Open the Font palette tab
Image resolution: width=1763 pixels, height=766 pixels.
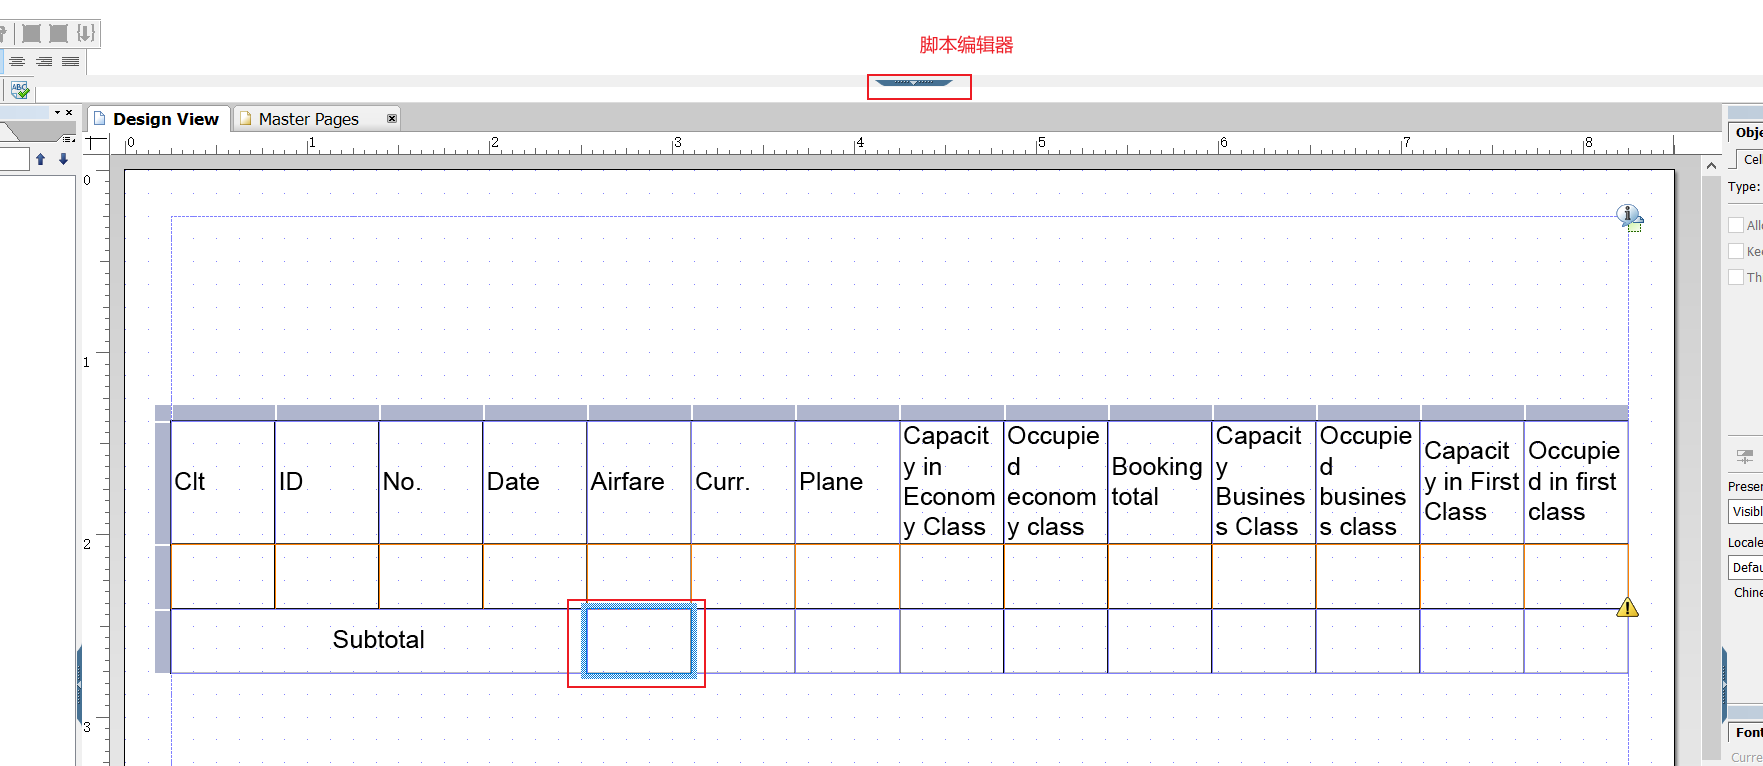(1747, 732)
